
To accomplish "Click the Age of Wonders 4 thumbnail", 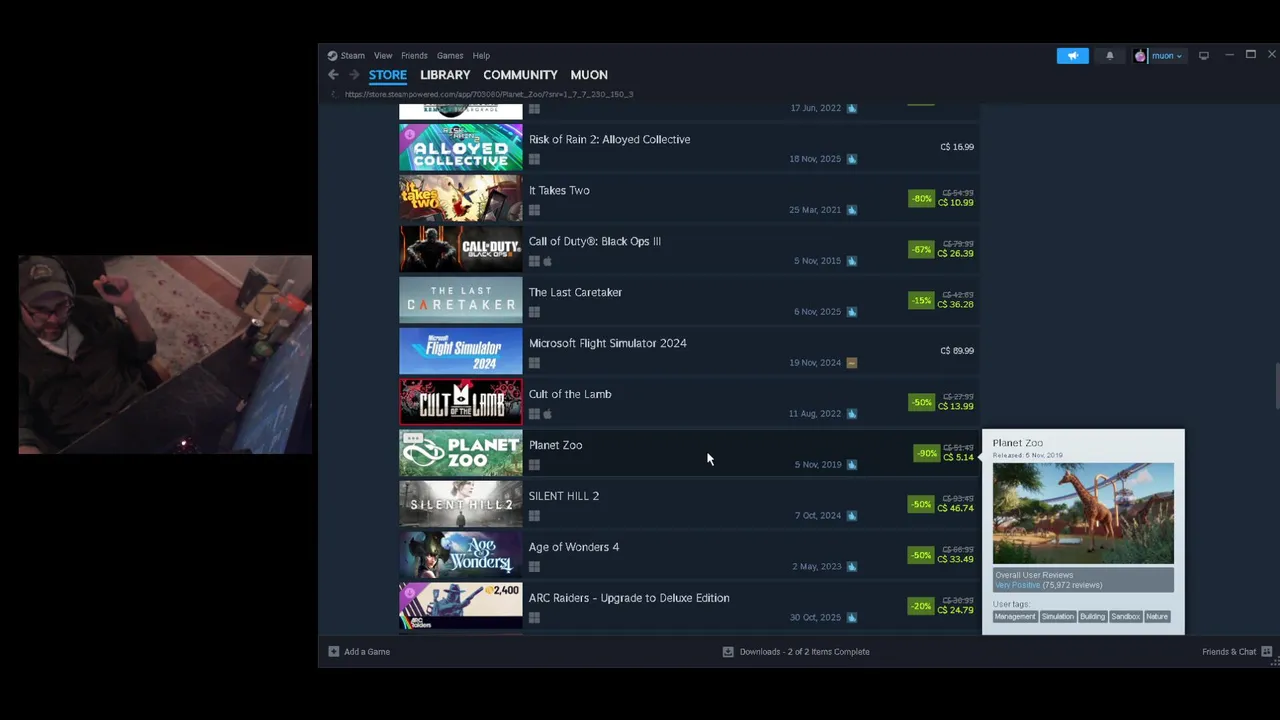I will 460,555.
